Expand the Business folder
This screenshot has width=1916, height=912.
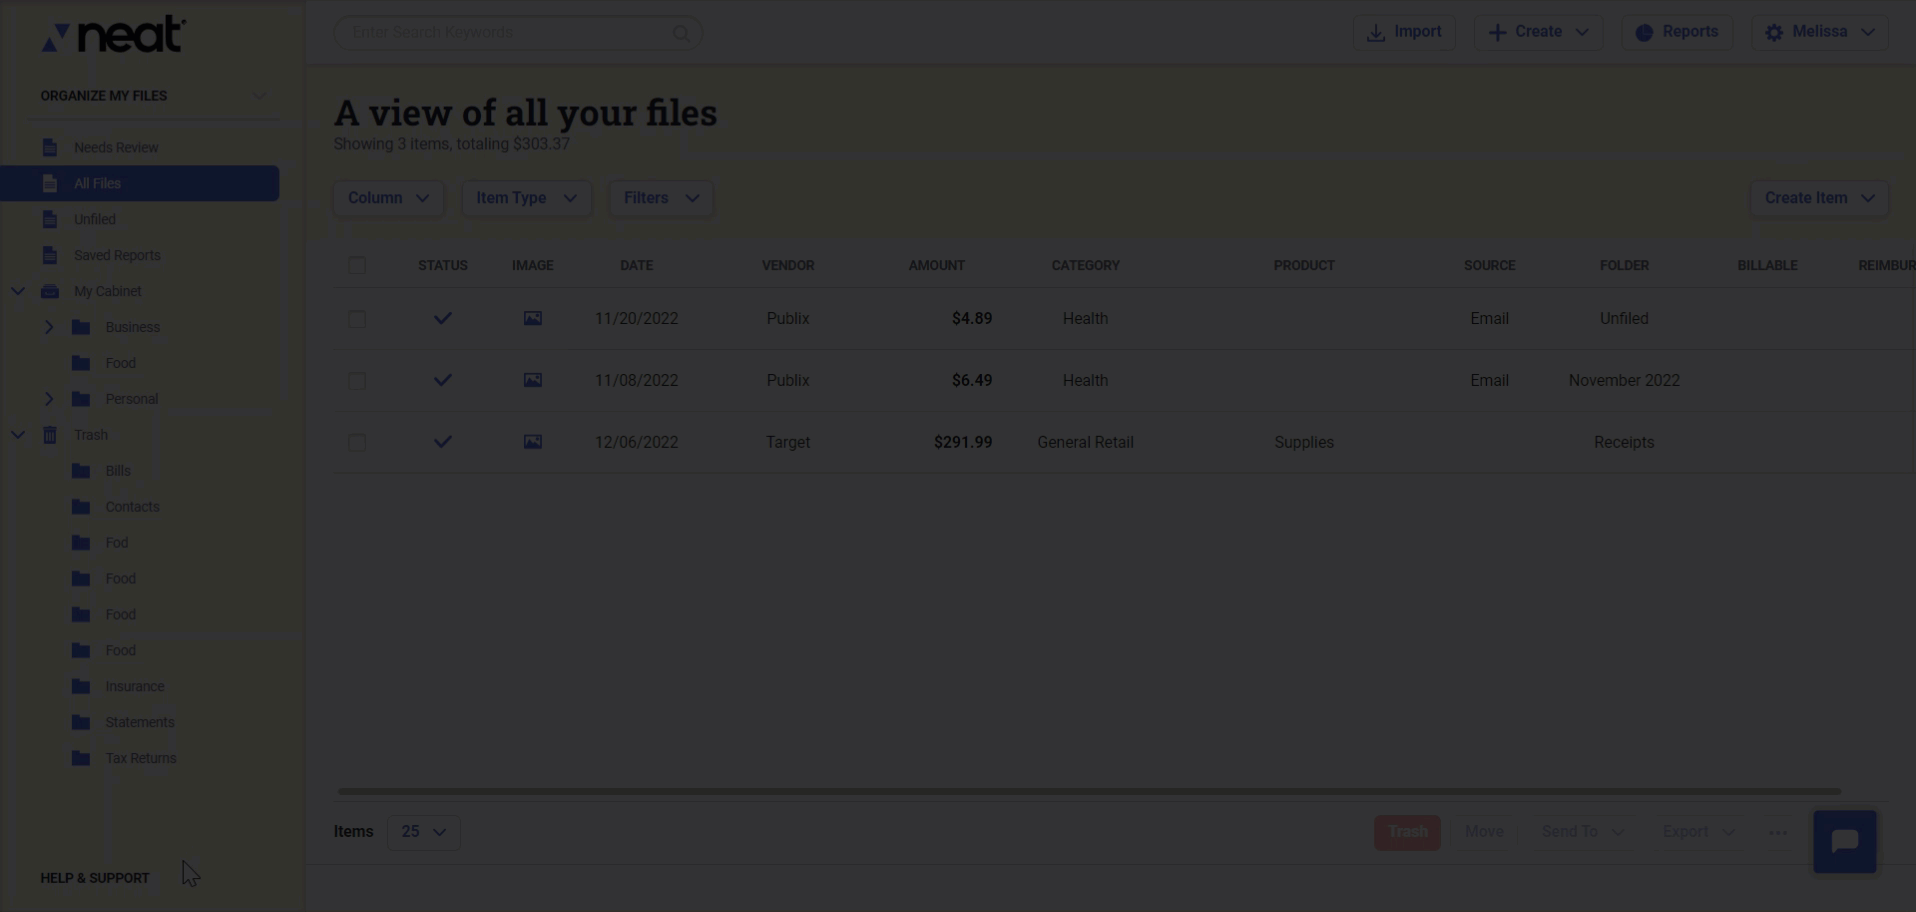click(x=48, y=327)
